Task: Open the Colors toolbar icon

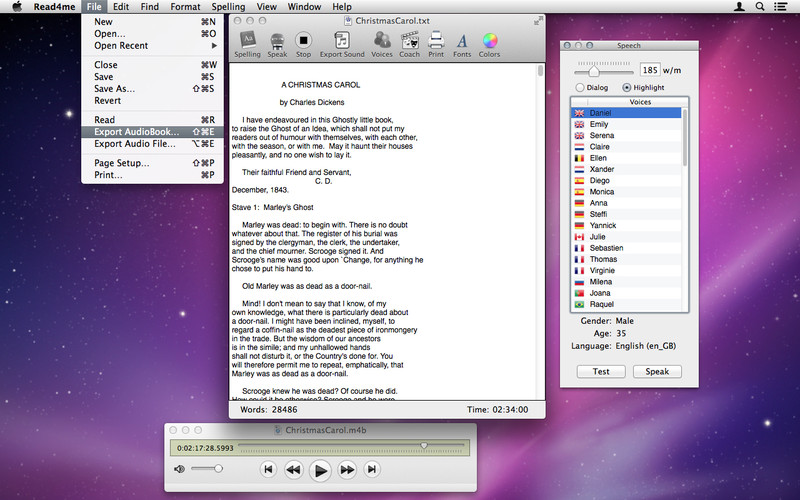Action: coord(489,44)
